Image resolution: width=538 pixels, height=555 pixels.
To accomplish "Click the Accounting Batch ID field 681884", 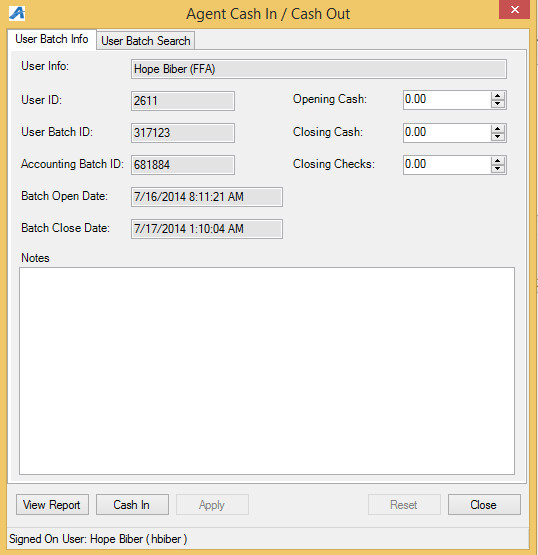I will [x=183, y=165].
